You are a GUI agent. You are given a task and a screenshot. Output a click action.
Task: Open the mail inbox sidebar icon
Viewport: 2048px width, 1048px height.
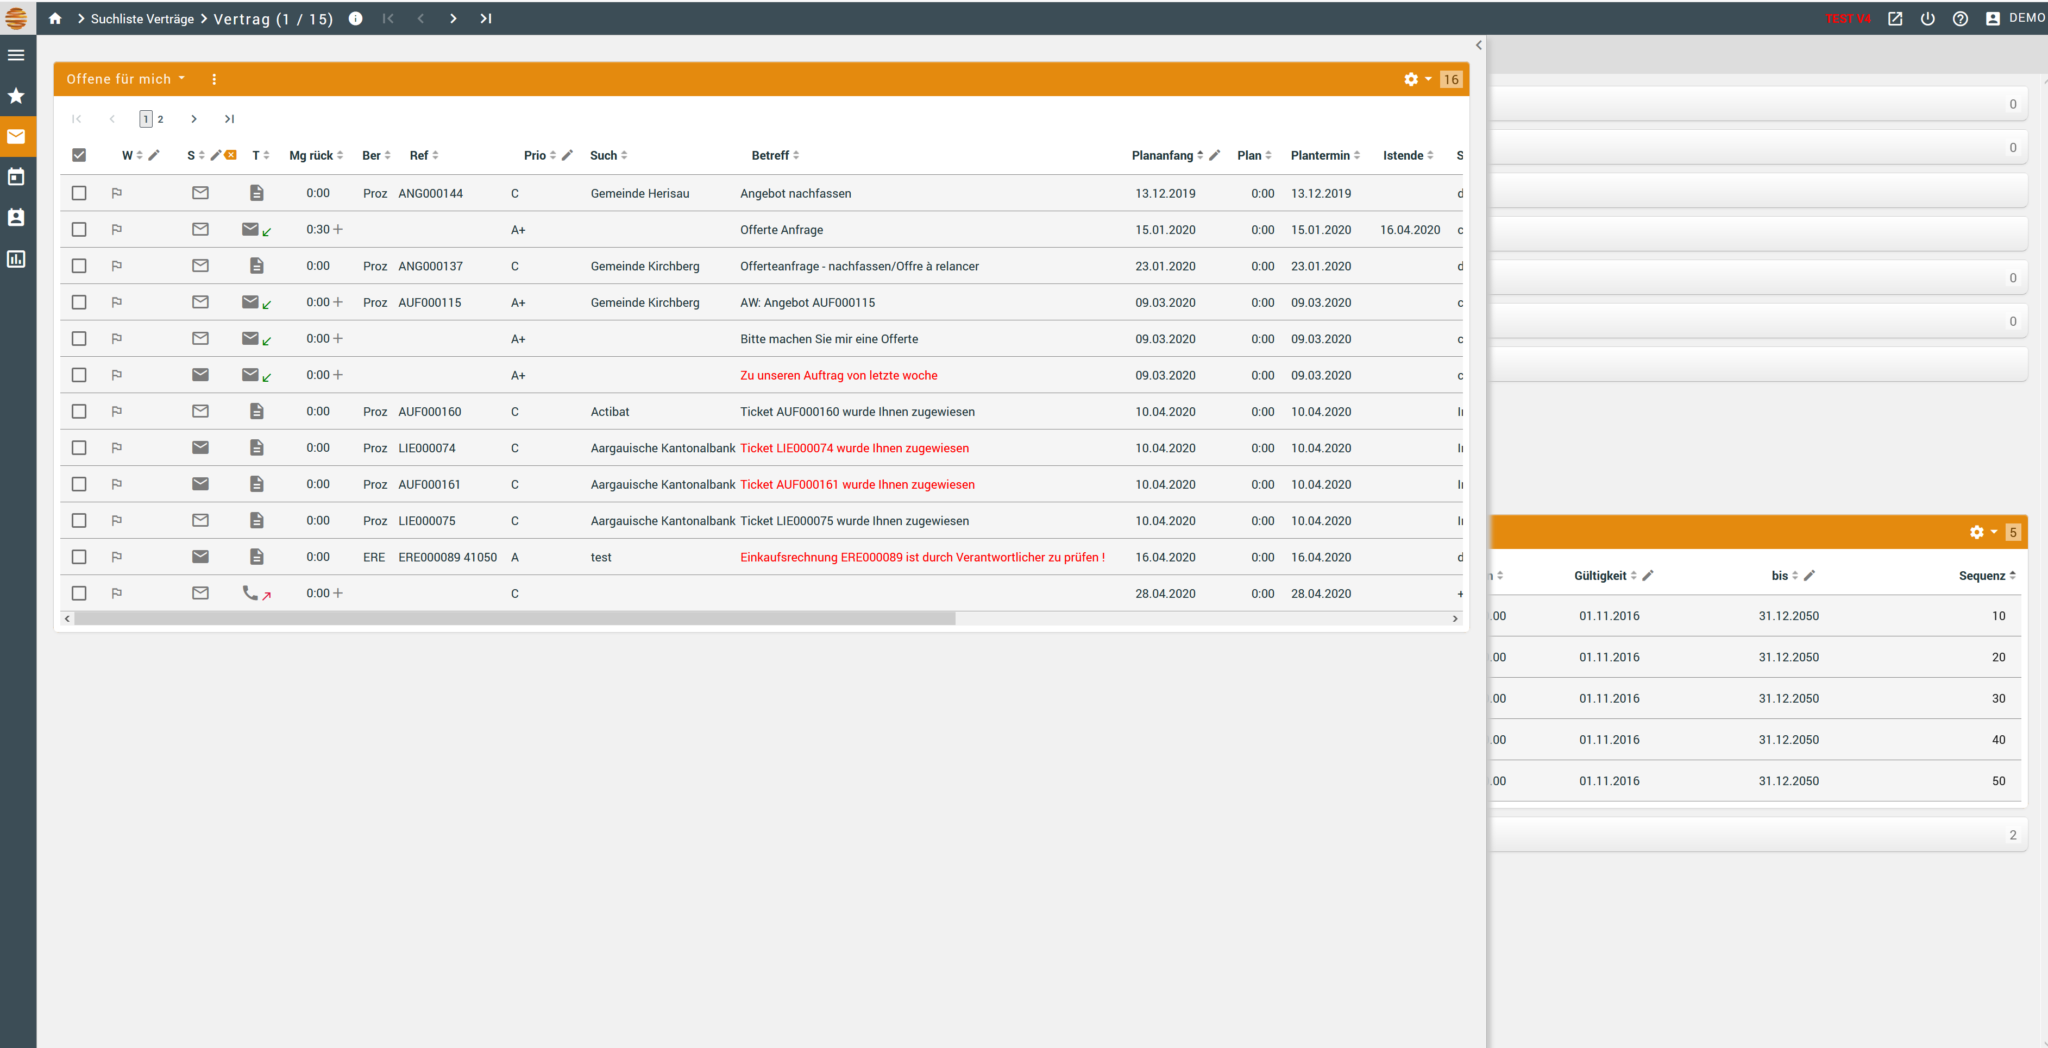pyautogui.click(x=16, y=136)
